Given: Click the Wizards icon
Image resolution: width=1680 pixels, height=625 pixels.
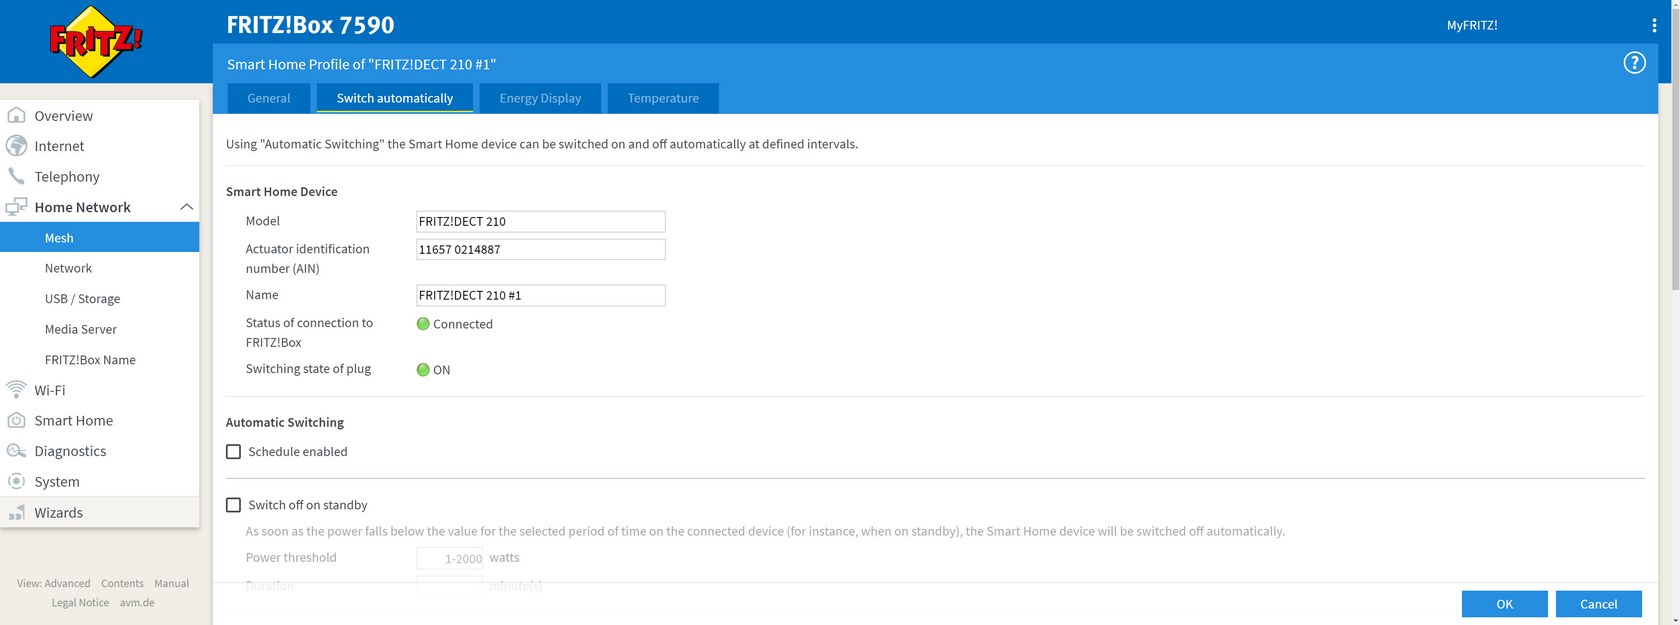Looking at the screenshot, I should point(16,512).
